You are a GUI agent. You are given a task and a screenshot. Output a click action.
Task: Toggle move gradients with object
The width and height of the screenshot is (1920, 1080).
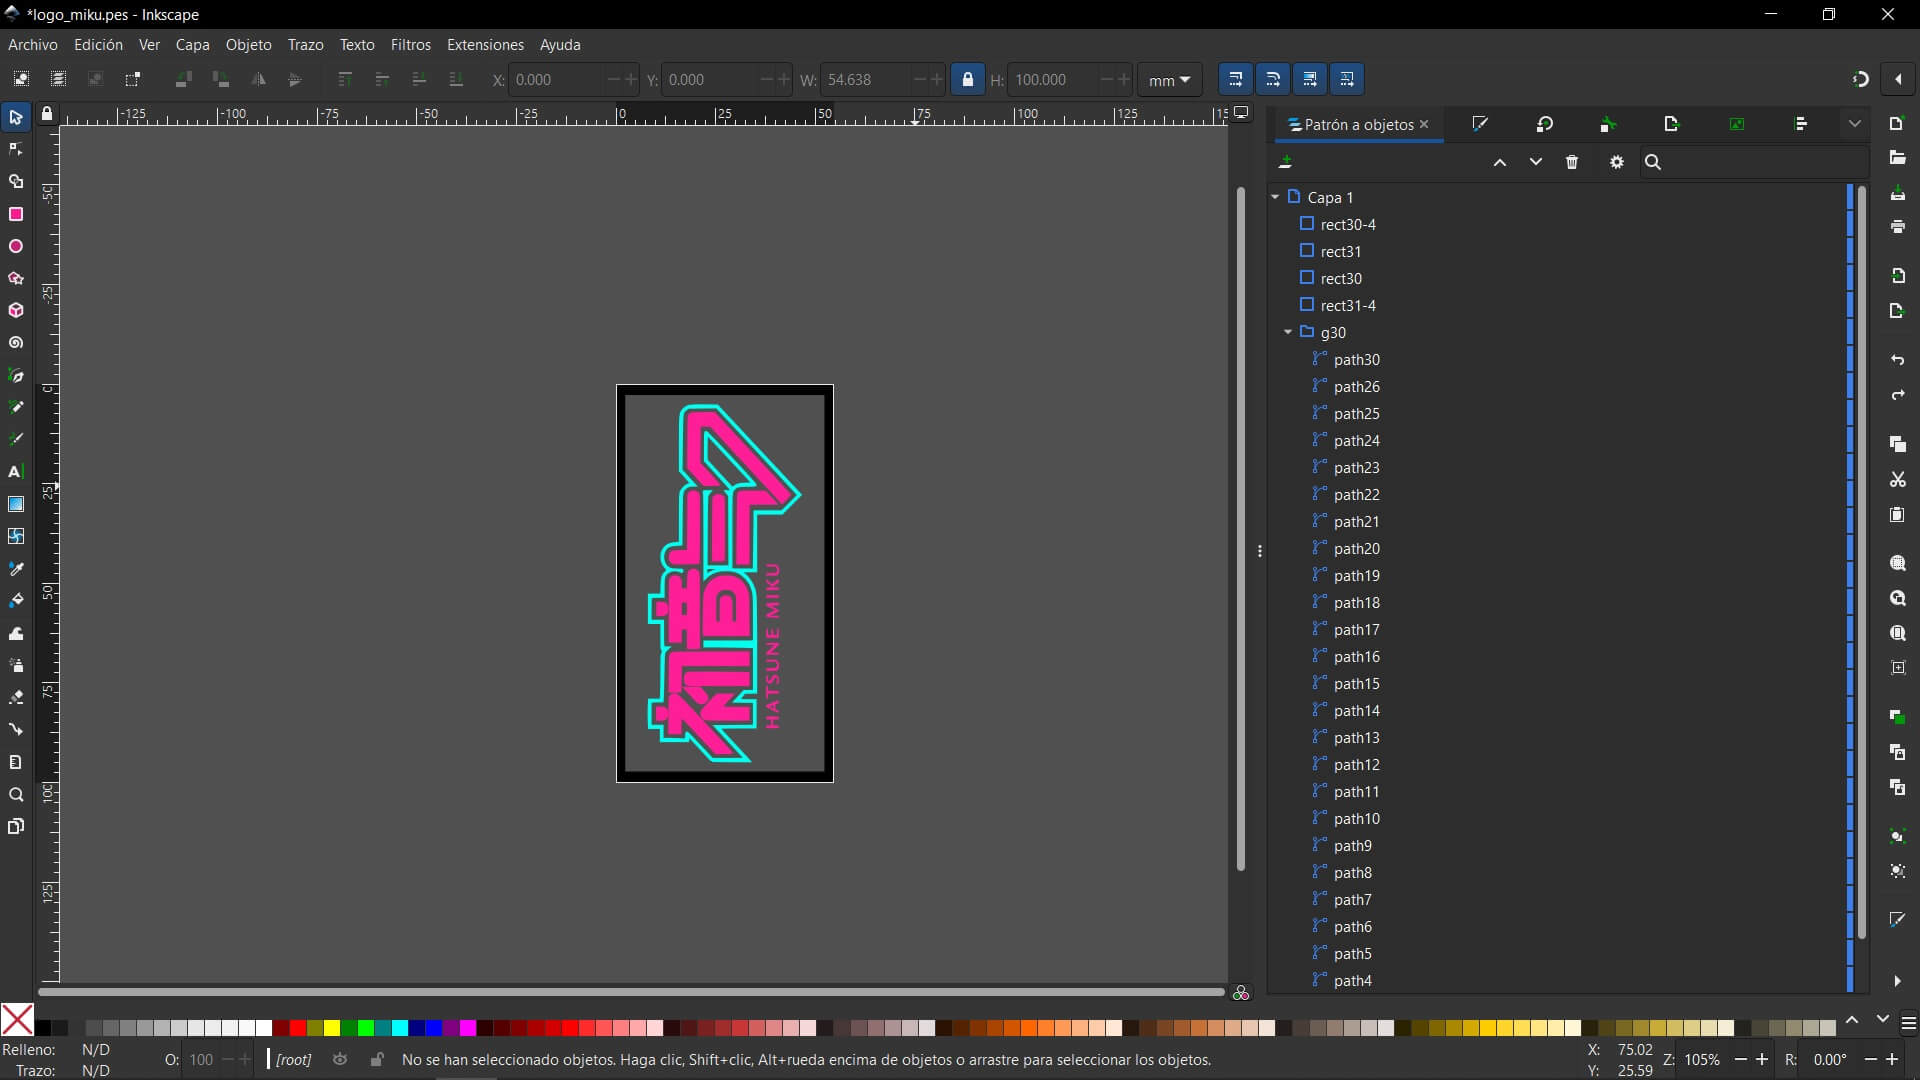(1310, 79)
